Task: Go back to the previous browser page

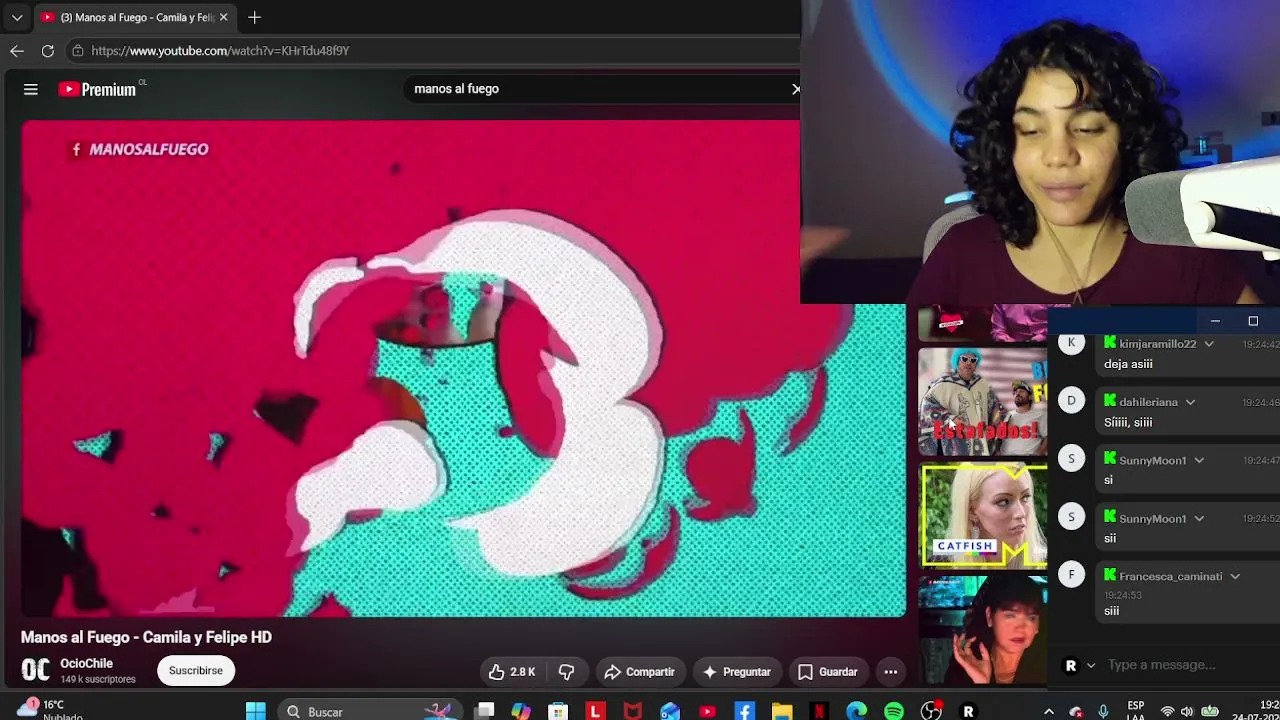Action: click(17, 50)
